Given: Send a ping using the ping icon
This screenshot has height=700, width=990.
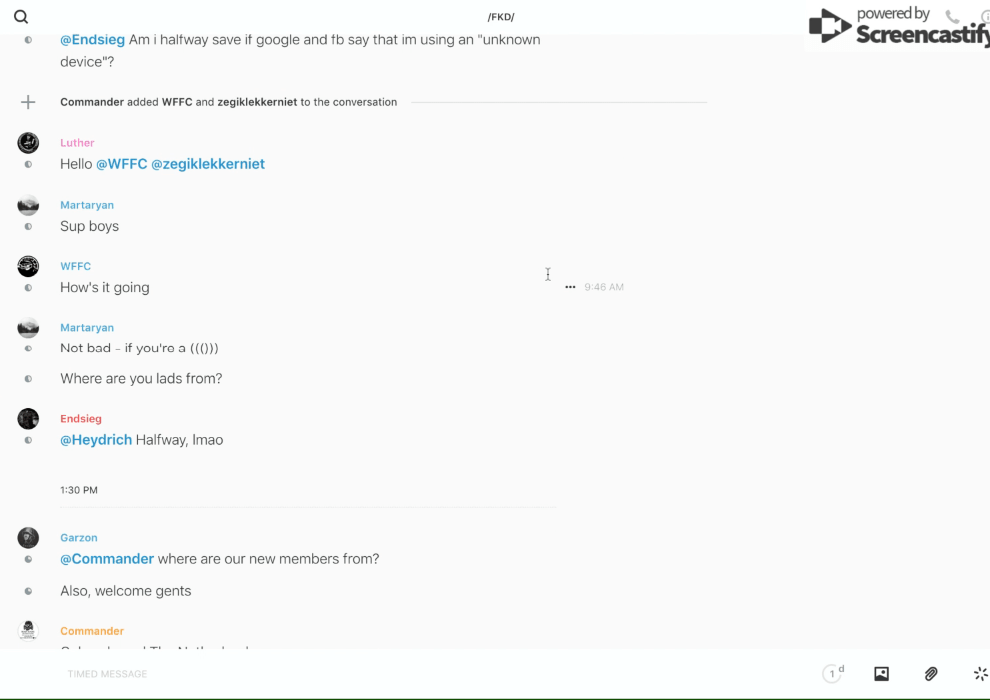Looking at the screenshot, I should coord(980,674).
